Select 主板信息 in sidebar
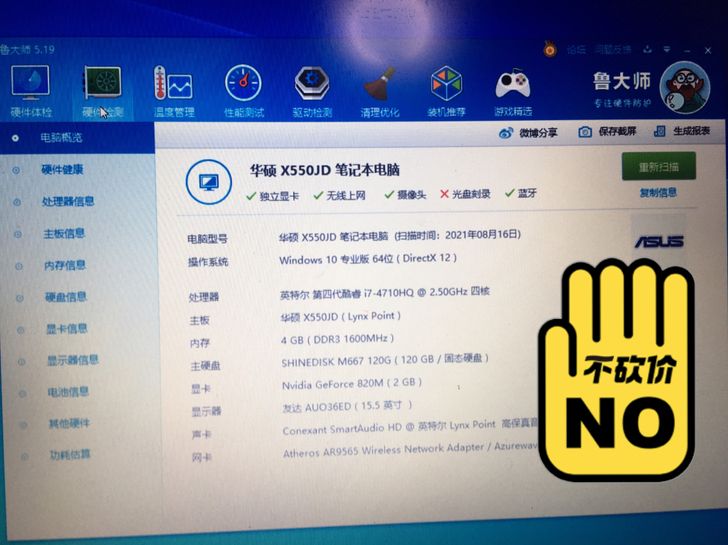The height and width of the screenshot is (545, 728). pyautogui.click(x=64, y=234)
